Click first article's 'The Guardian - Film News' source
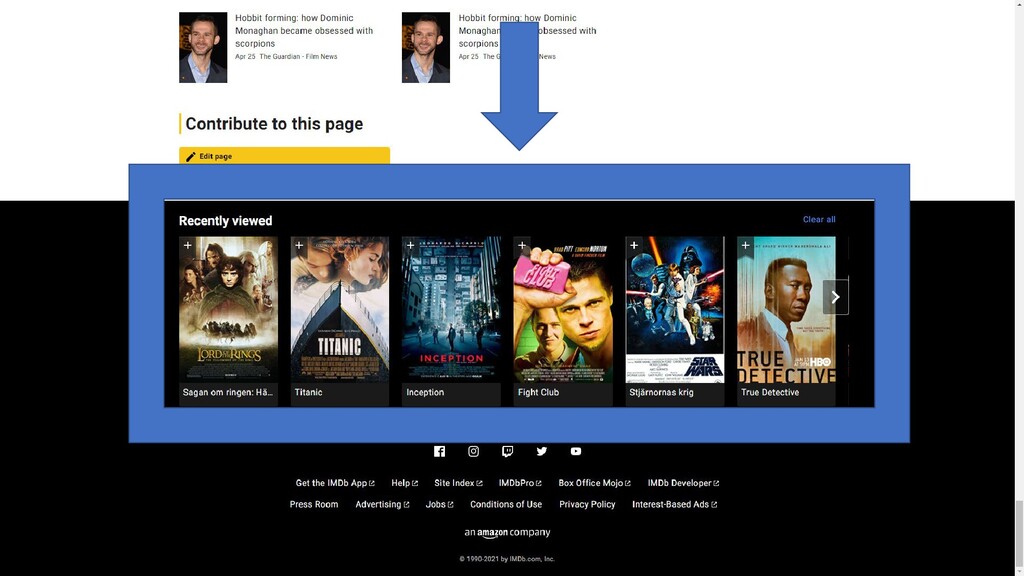 [298, 57]
